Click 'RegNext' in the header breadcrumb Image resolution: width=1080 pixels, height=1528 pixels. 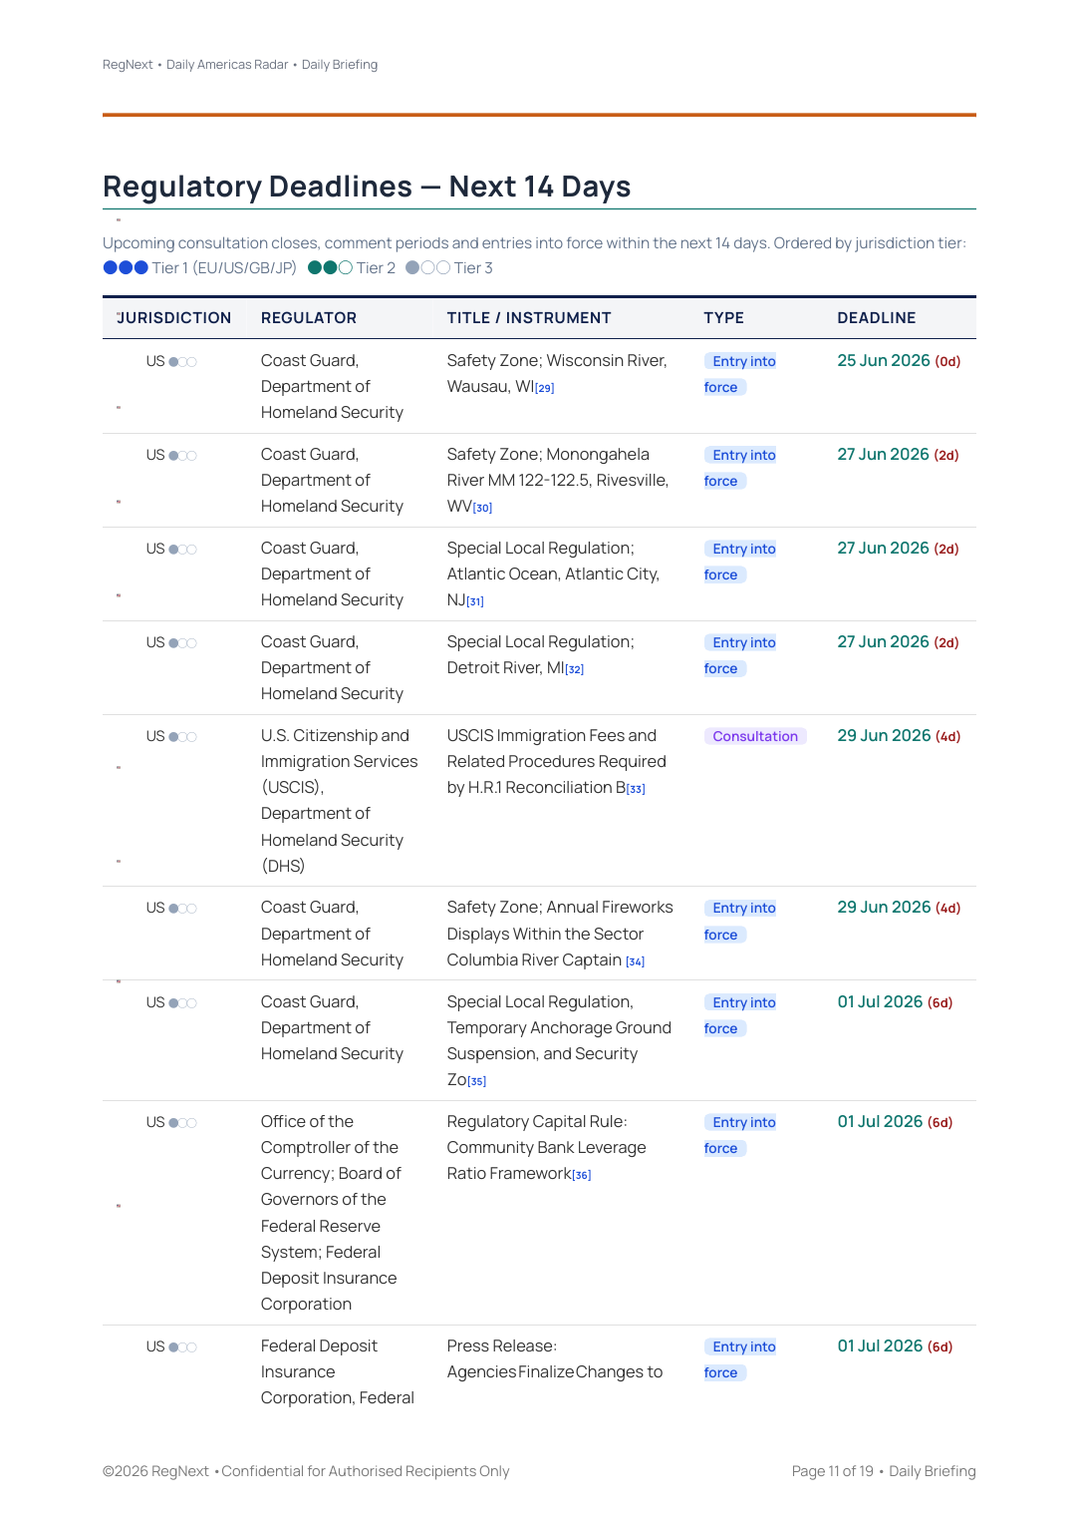128,65
